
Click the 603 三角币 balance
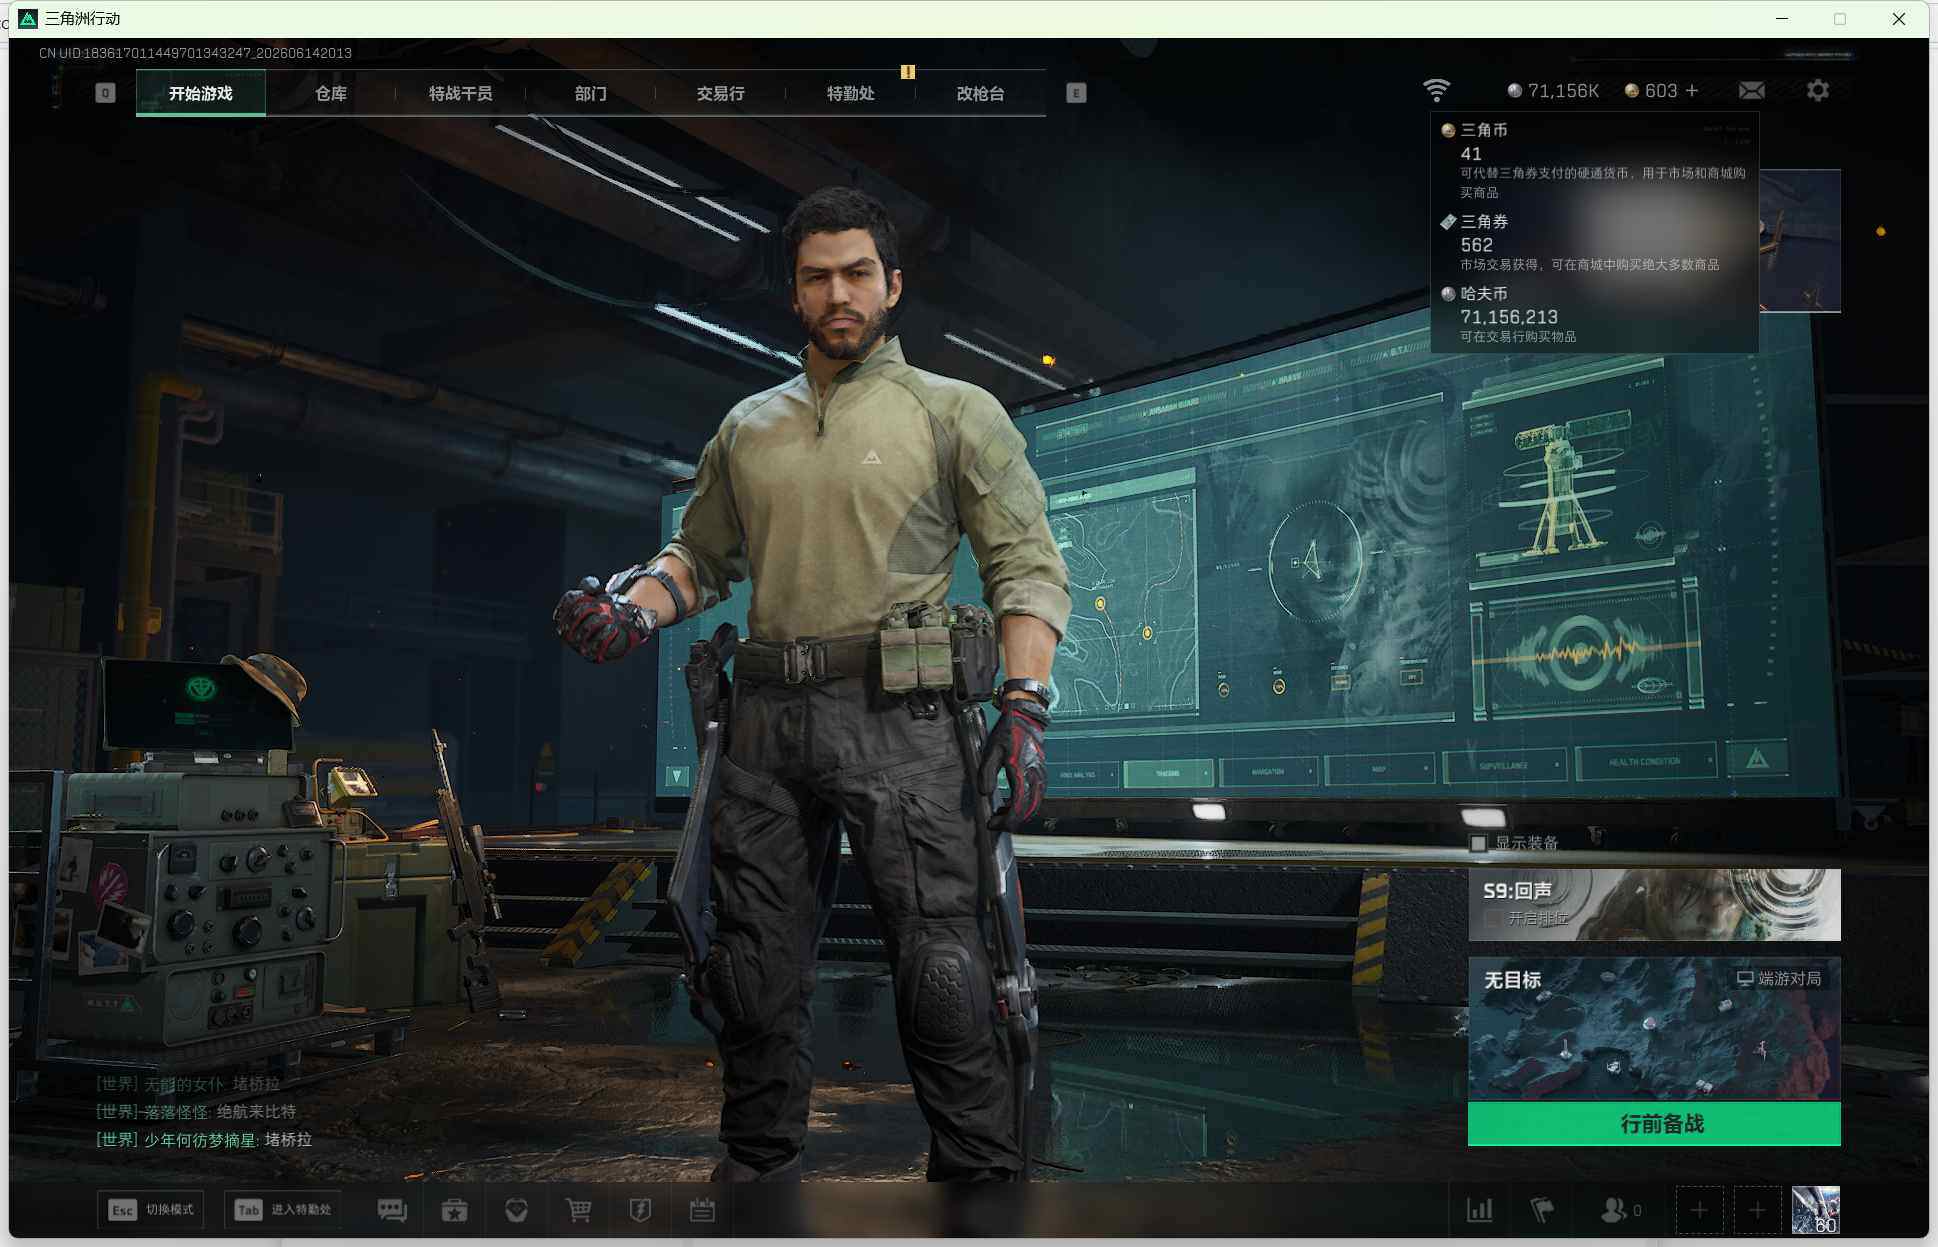1651,91
